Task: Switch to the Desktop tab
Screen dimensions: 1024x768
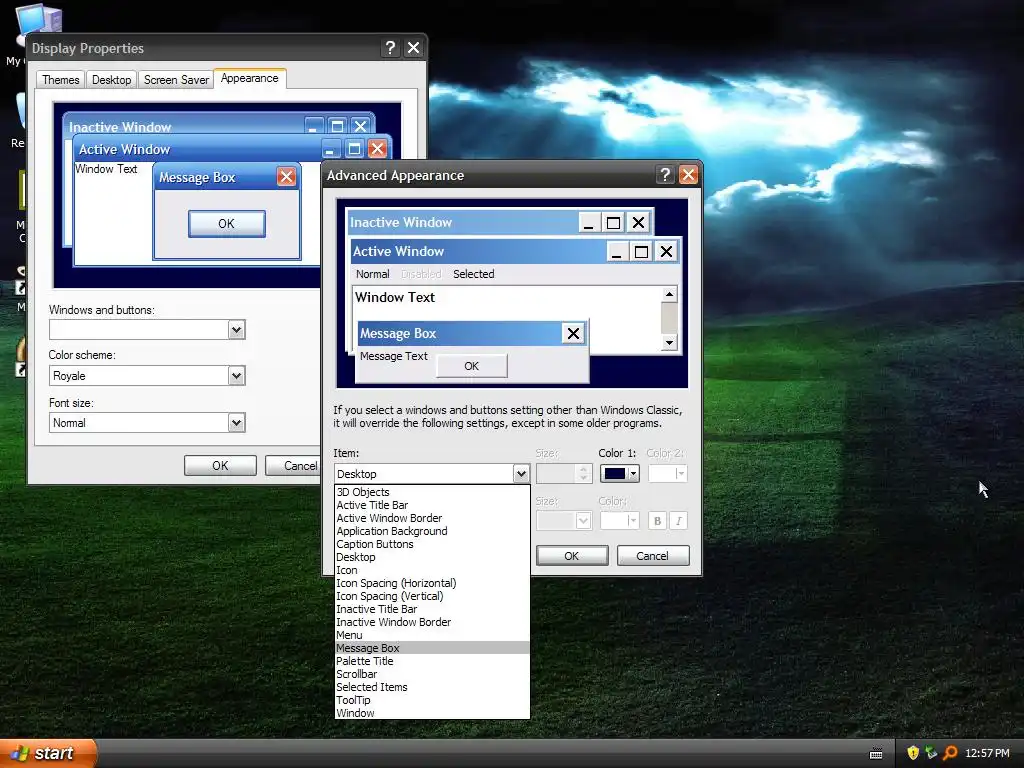Action: (111, 80)
